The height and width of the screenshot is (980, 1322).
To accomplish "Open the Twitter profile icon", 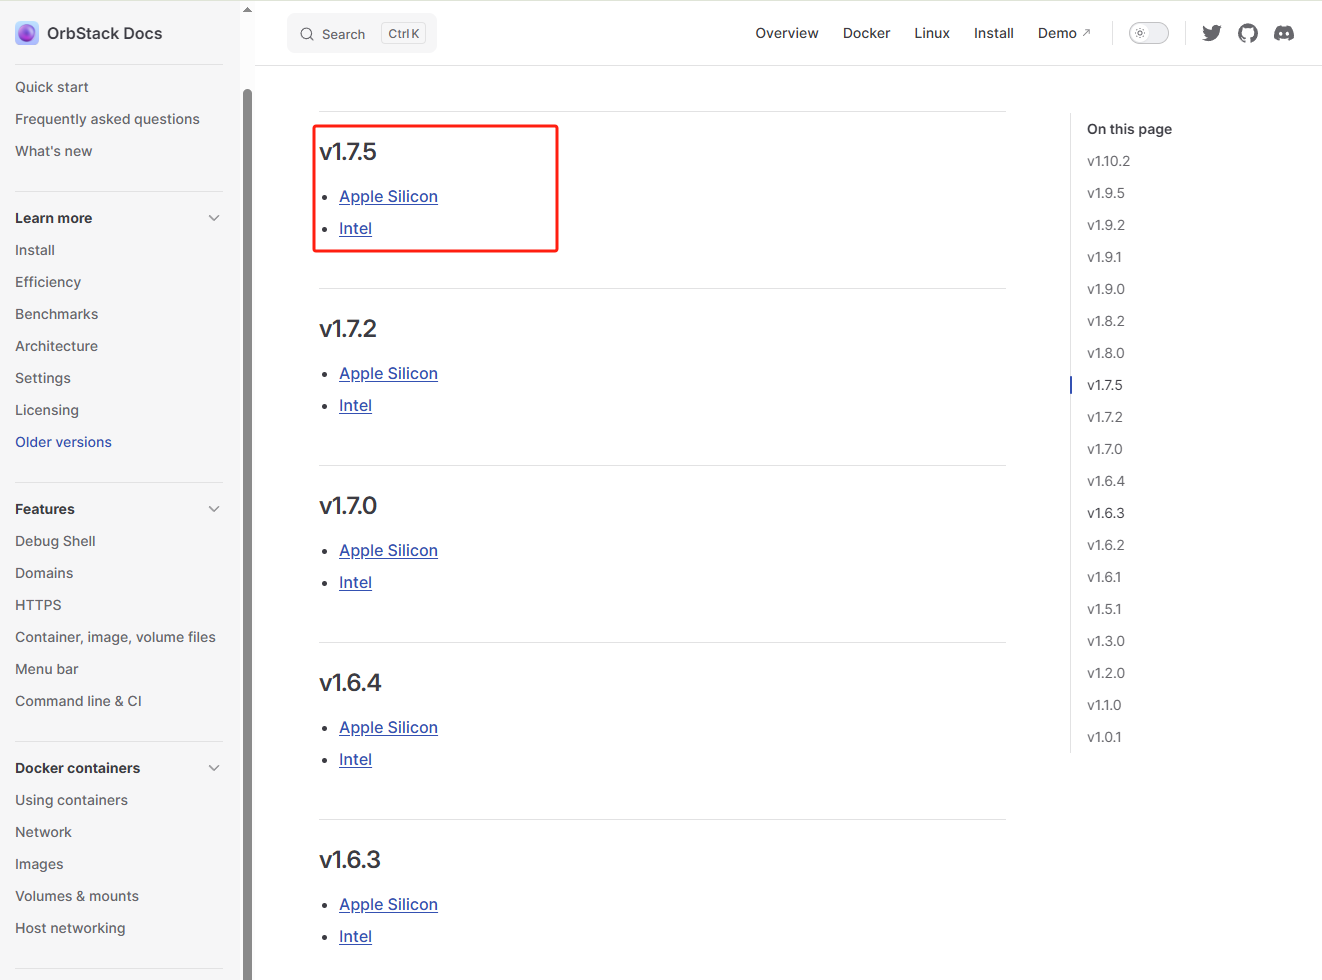I will [1212, 33].
